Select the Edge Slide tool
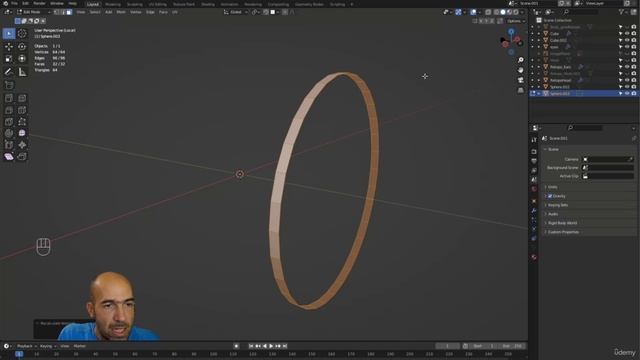The width and height of the screenshot is (640, 360). [x=9, y=145]
